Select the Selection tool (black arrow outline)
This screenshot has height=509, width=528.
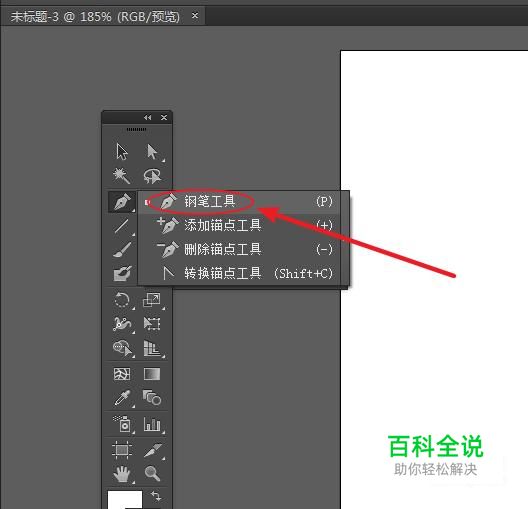(x=122, y=151)
